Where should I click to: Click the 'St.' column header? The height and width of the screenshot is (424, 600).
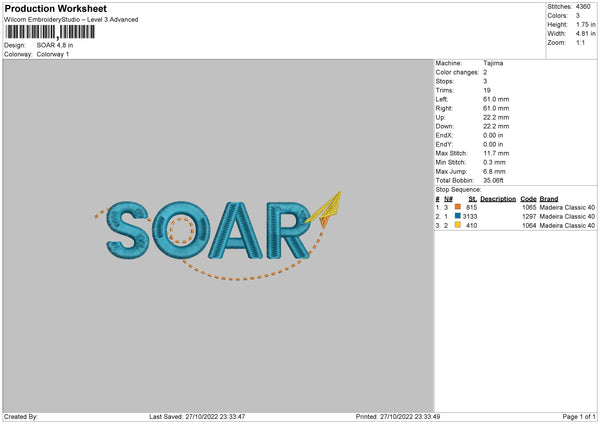tap(473, 199)
